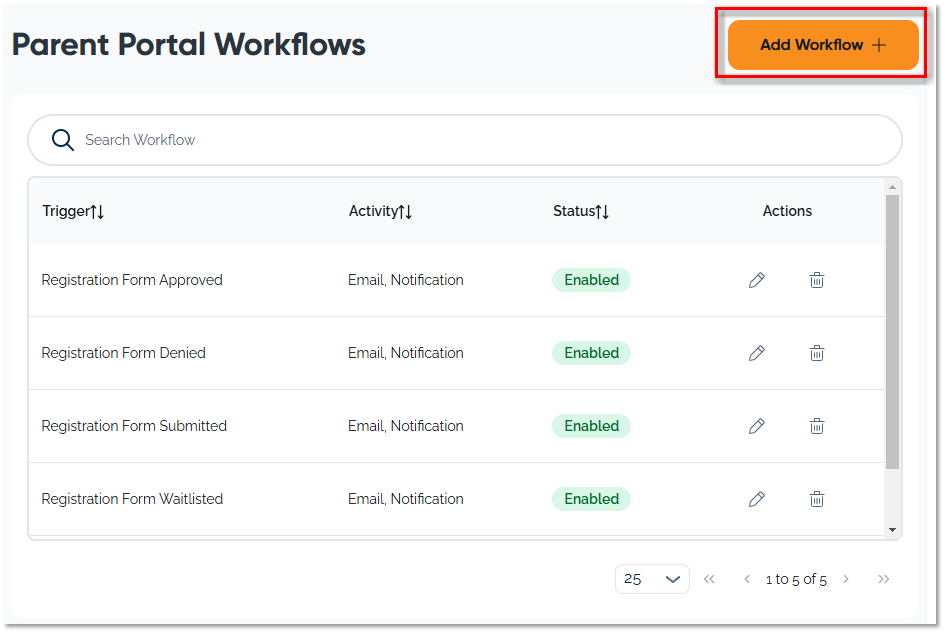Screen dimensions: 945x633
Task: Sort table by Trigger column
Action: 73,211
